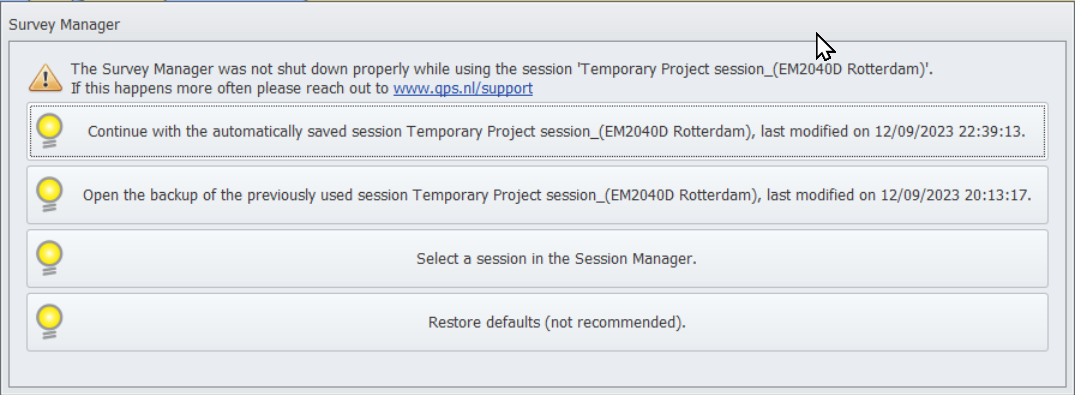Click lightbulb icon beside automatically saved session option
The height and width of the screenshot is (395, 1075).
click(49, 131)
